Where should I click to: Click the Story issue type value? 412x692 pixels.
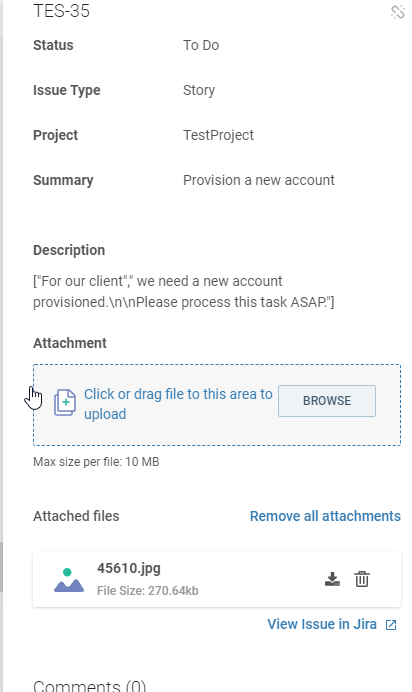tap(199, 90)
